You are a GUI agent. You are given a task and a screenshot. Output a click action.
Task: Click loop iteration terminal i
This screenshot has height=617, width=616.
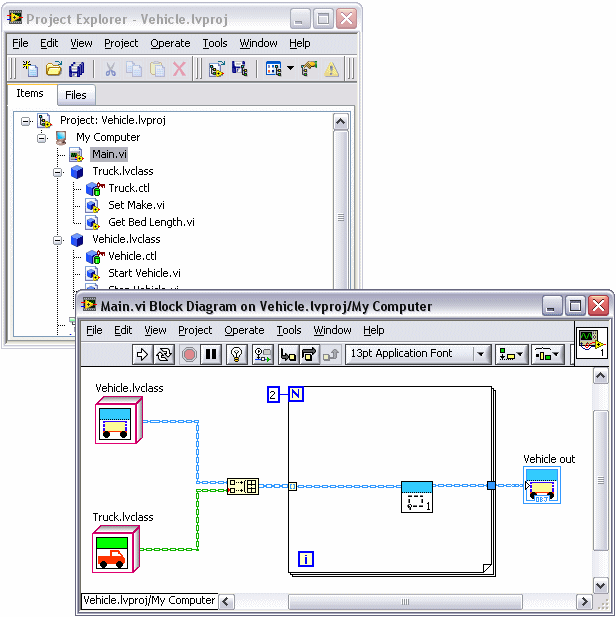pos(306,559)
